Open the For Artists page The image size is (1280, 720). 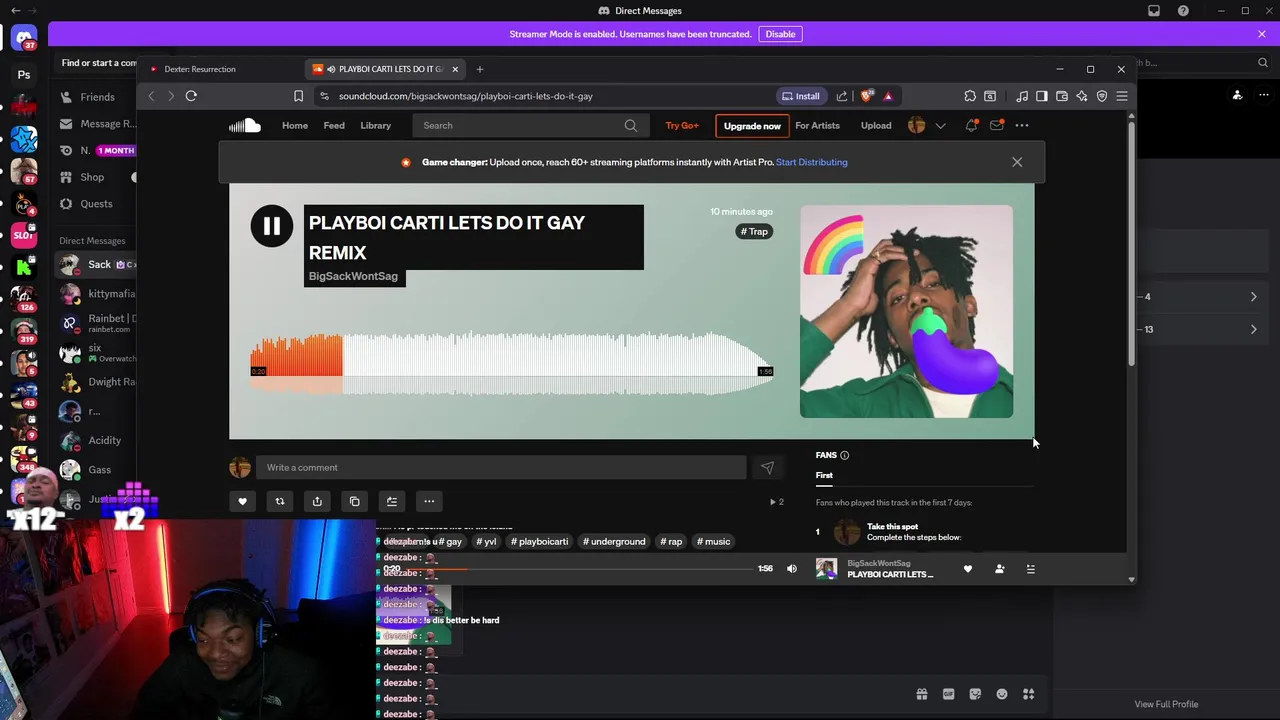(x=817, y=125)
